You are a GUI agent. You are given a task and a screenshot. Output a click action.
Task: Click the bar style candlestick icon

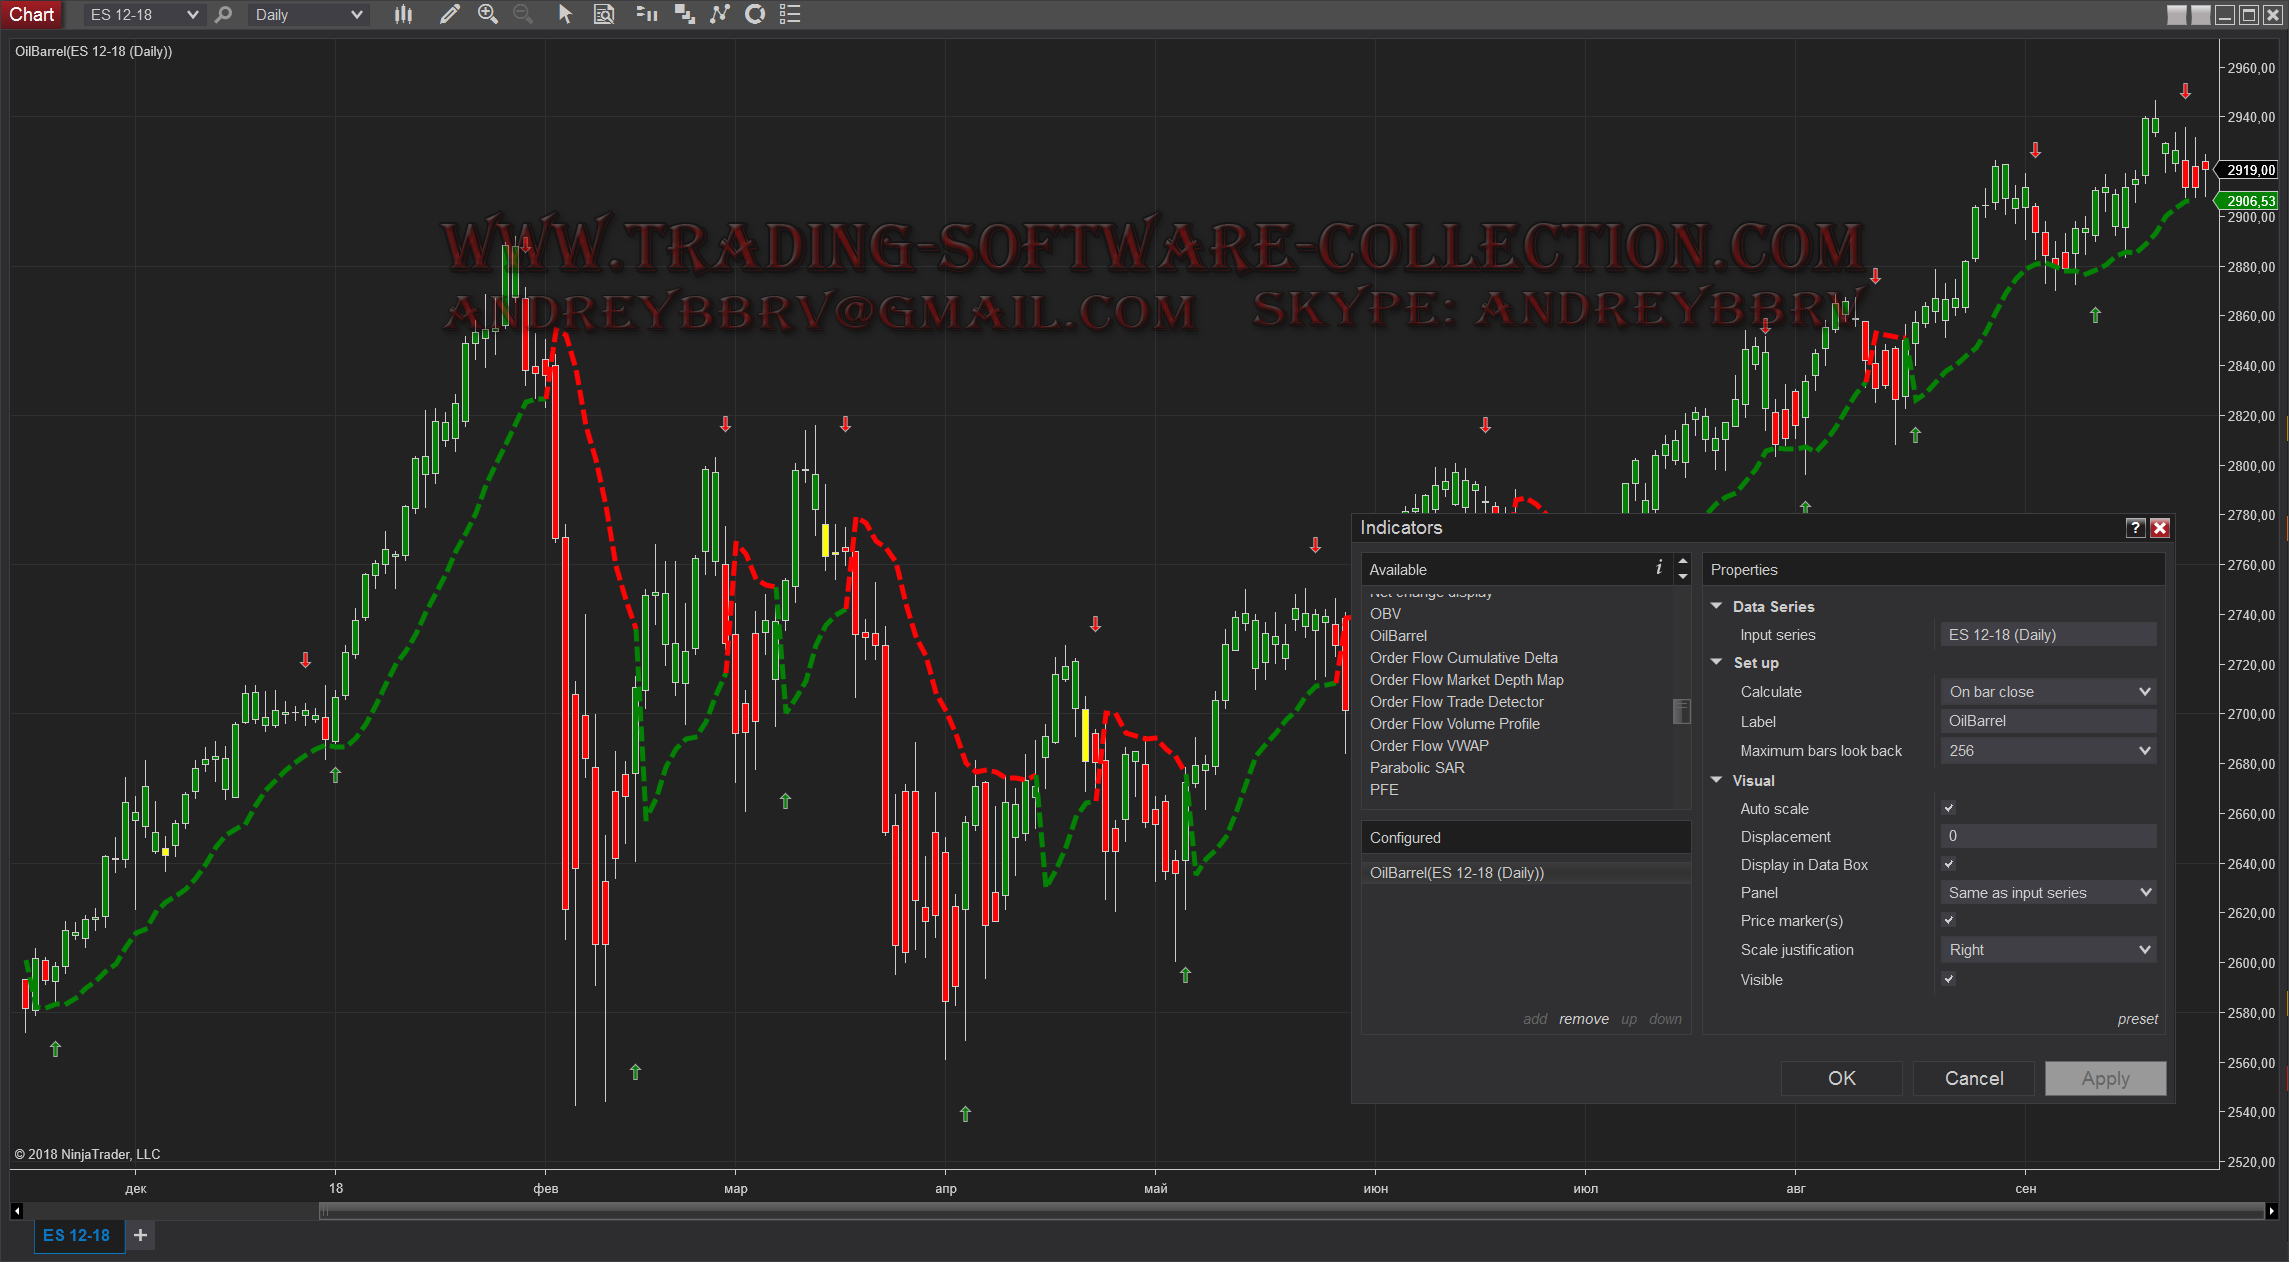point(403,14)
